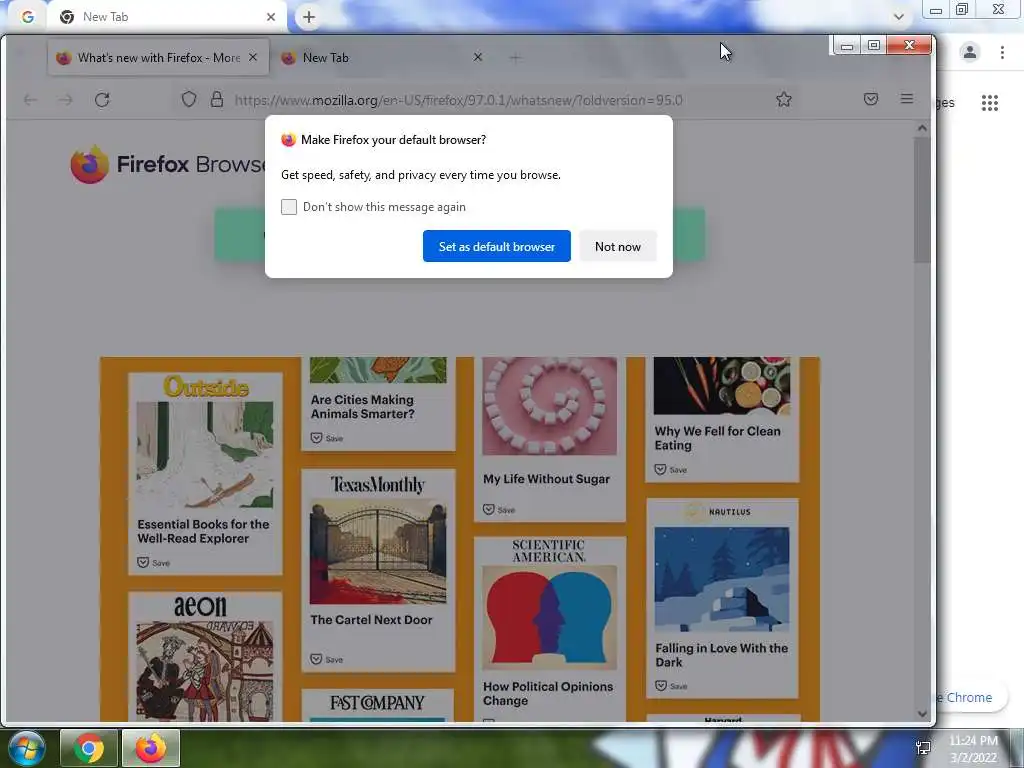
Task: Open "Essential Books for the Well-Read Explorer" article
Action: pos(203,531)
